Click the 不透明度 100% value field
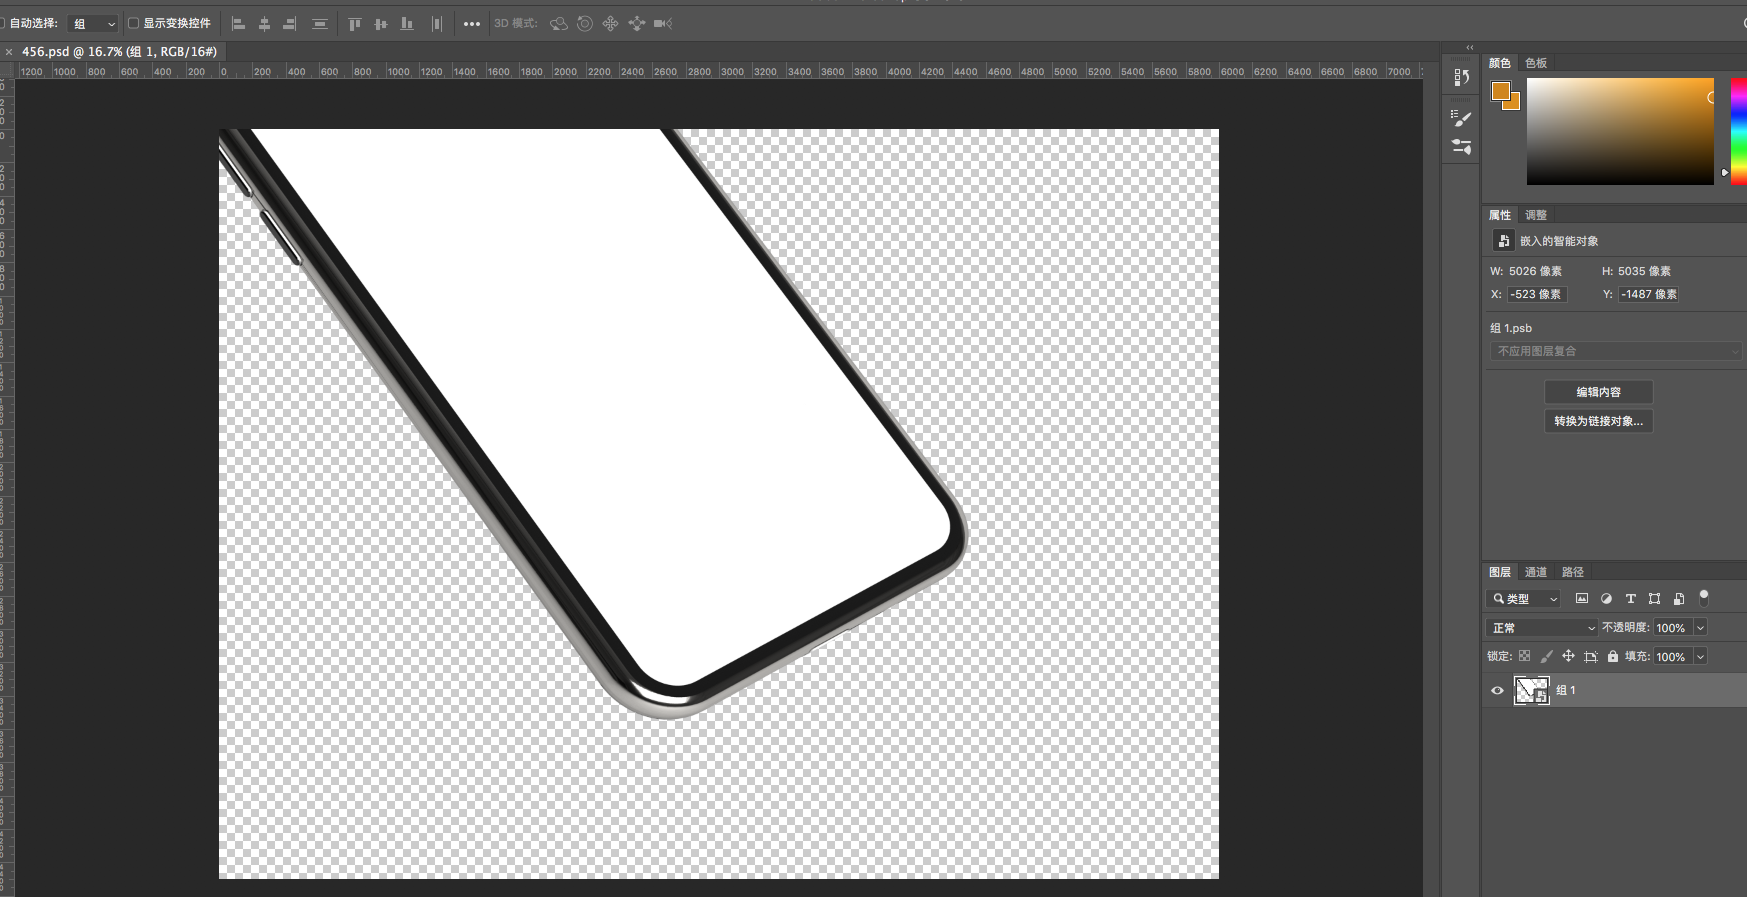1747x897 pixels. click(x=1672, y=628)
